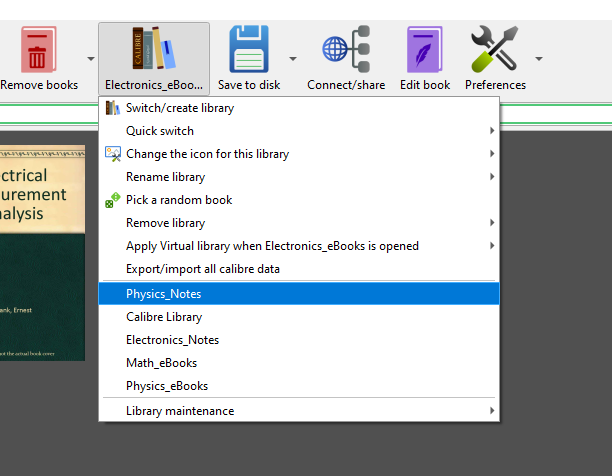Select the Rename library menu item
This screenshot has height=476, width=612.
coord(299,177)
